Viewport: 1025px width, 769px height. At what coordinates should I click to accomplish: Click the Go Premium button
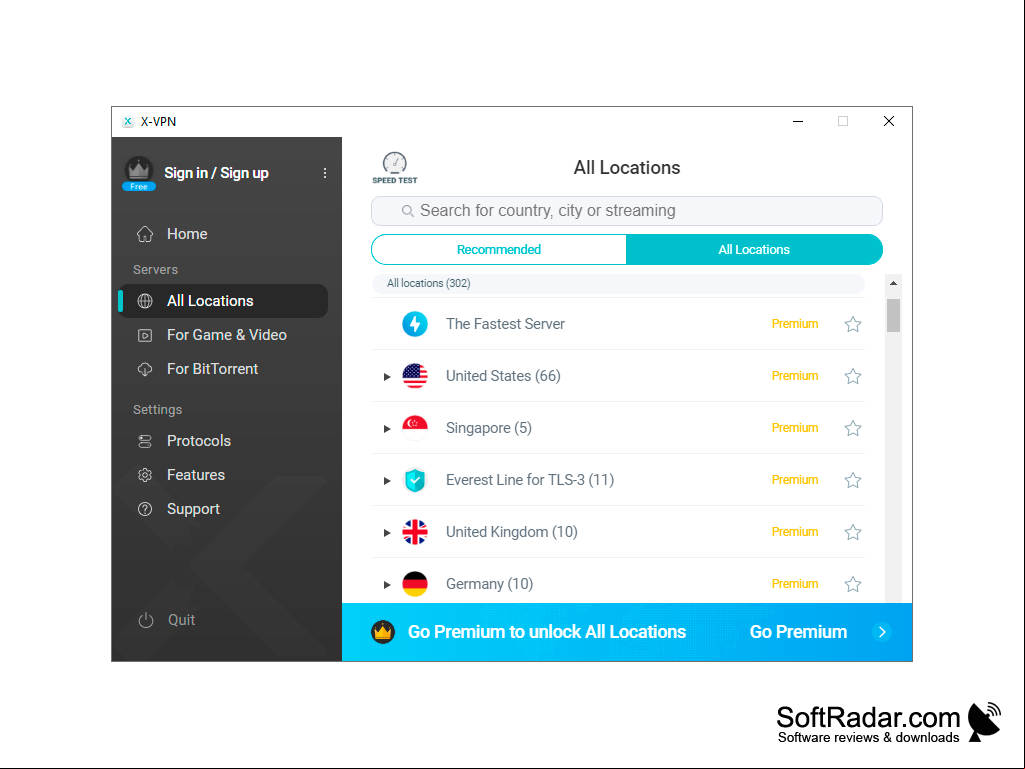(798, 632)
